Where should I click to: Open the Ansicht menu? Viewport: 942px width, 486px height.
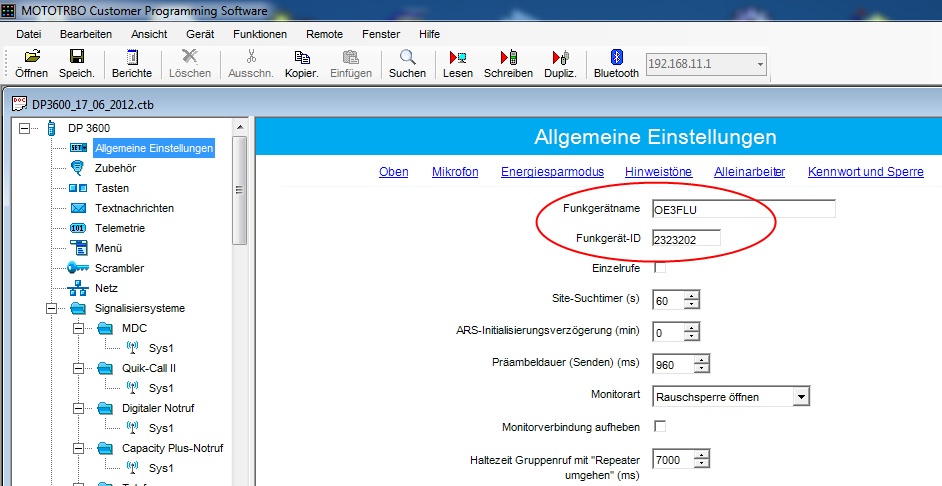point(150,34)
